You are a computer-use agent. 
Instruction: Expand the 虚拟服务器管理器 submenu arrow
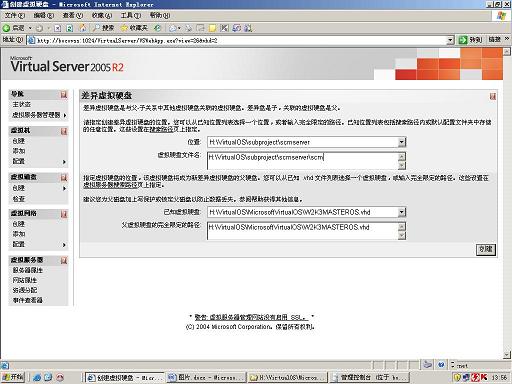[x=65, y=115]
